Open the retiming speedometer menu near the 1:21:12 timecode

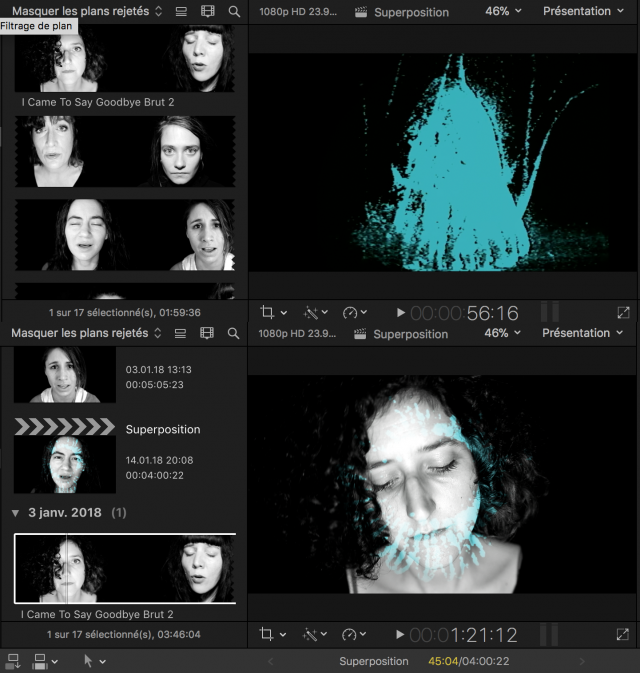(355, 634)
